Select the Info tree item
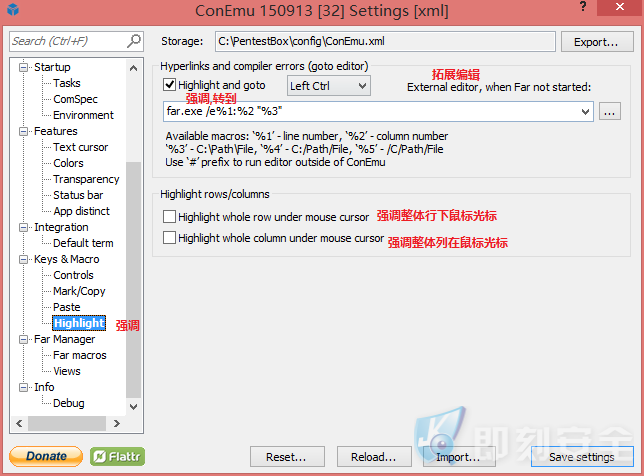The width and height of the screenshot is (644, 476). click(x=44, y=387)
